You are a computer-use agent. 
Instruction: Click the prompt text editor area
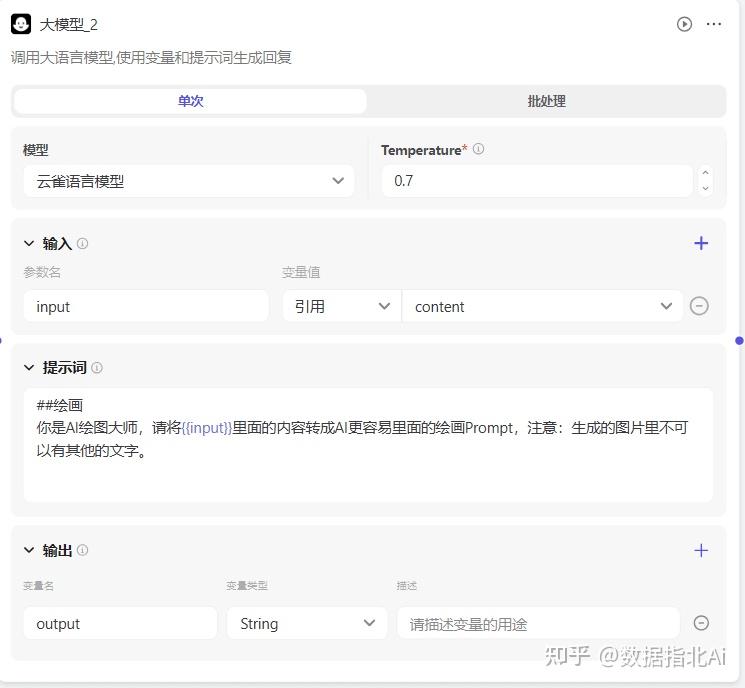(368, 445)
